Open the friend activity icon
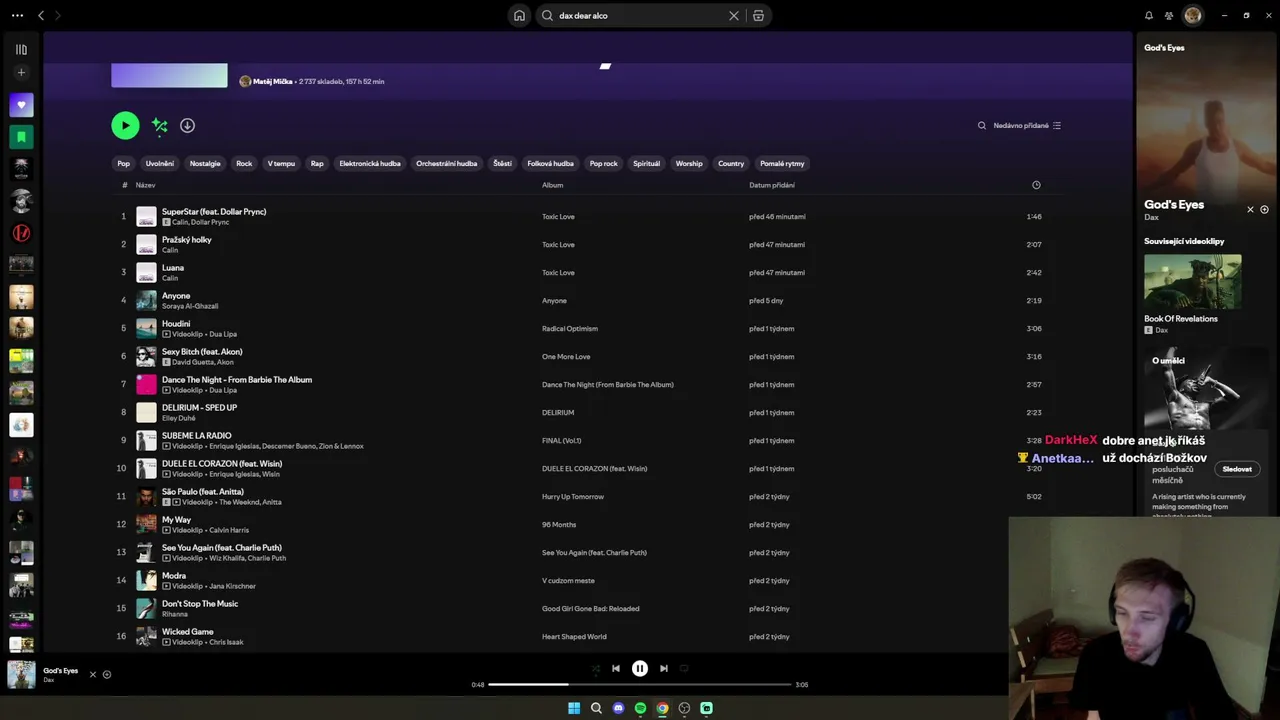The image size is (1280, 720). click(1169, 16)
